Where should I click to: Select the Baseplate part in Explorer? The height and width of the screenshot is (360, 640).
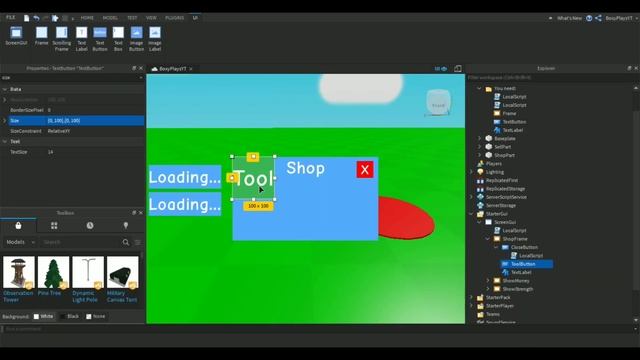coord(504,138)
